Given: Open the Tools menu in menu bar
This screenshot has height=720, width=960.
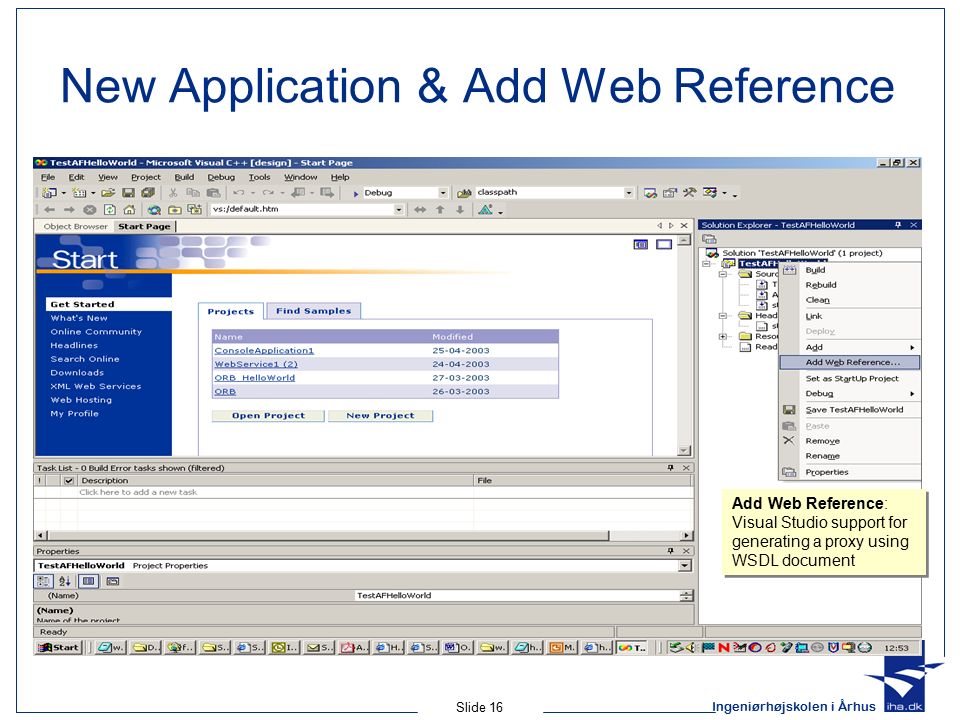Looking at the screenshot, I should [x=259, y=177].
